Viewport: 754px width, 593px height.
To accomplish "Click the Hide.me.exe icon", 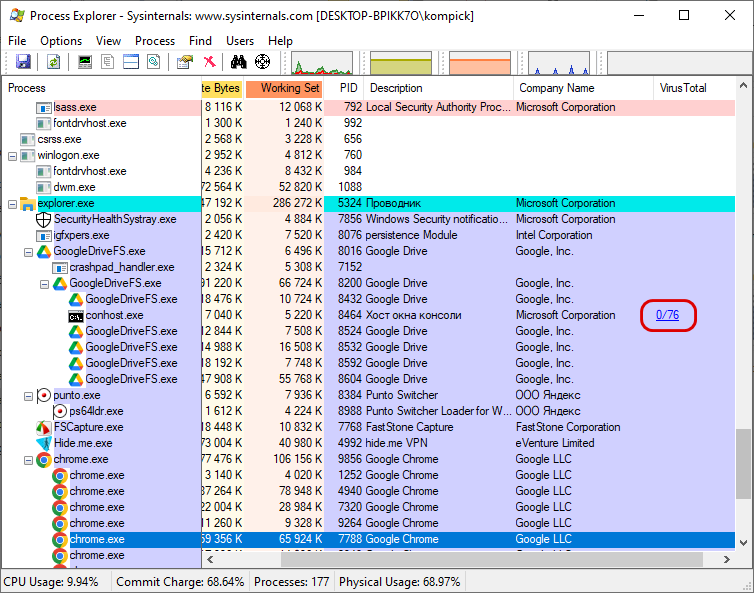I will [x=44, y=443].
